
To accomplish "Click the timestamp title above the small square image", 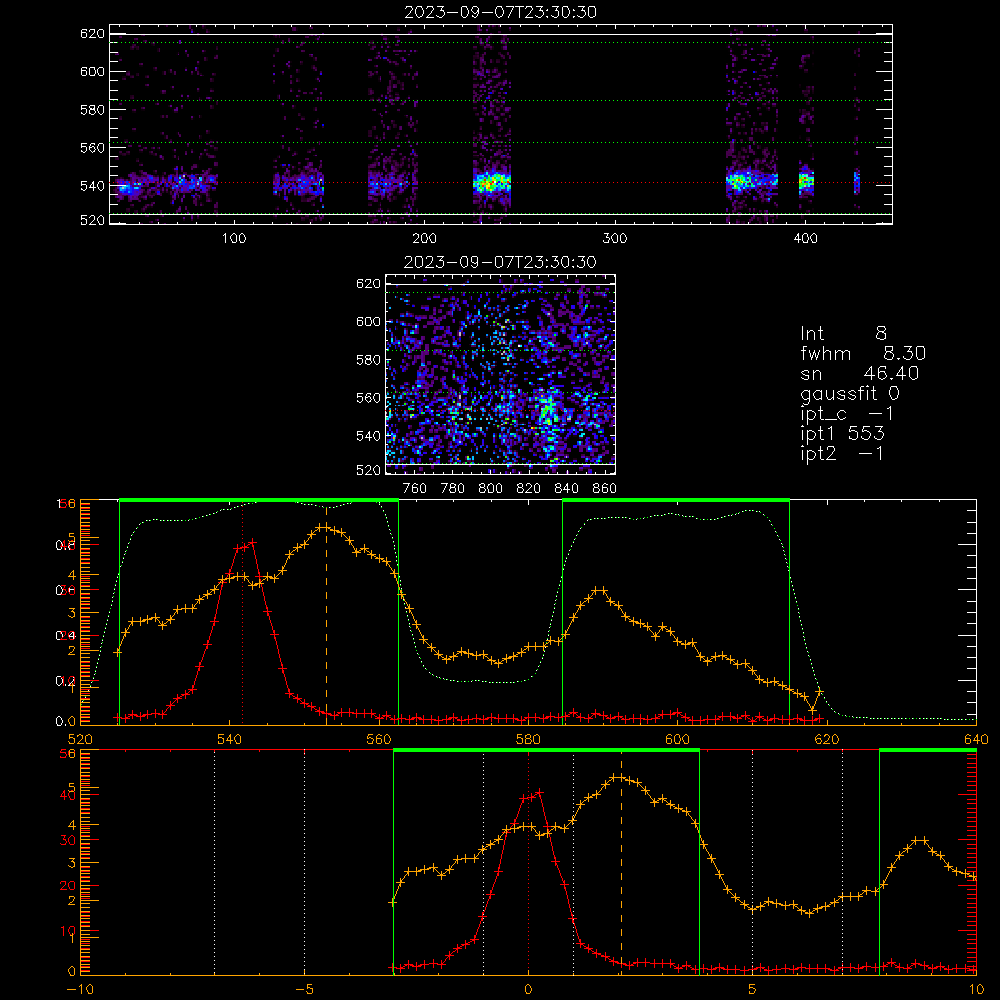I will coord(500,262).
